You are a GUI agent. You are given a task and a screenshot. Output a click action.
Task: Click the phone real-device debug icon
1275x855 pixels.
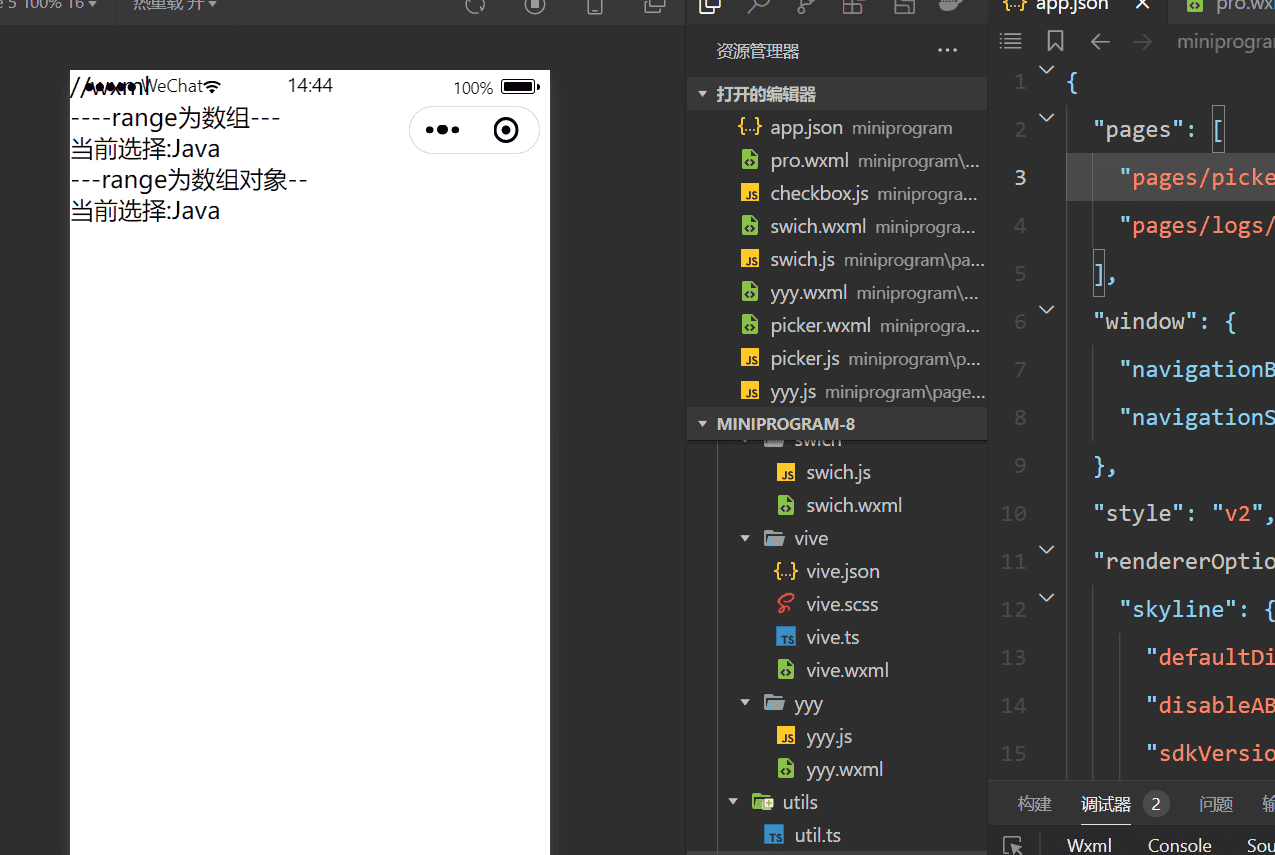[595, 6]
